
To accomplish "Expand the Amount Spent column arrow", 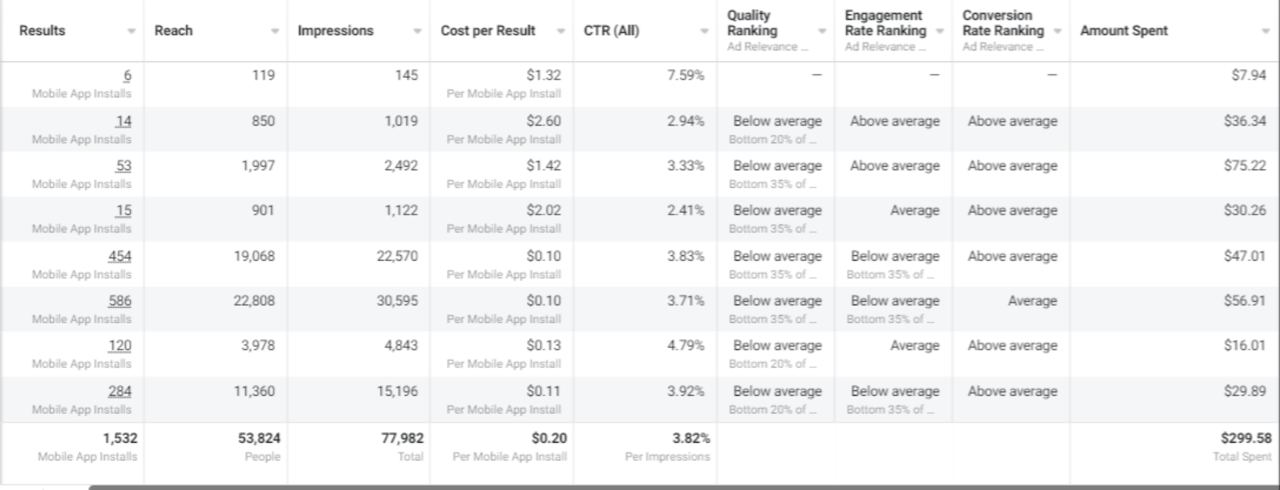I will point(1266,31).
